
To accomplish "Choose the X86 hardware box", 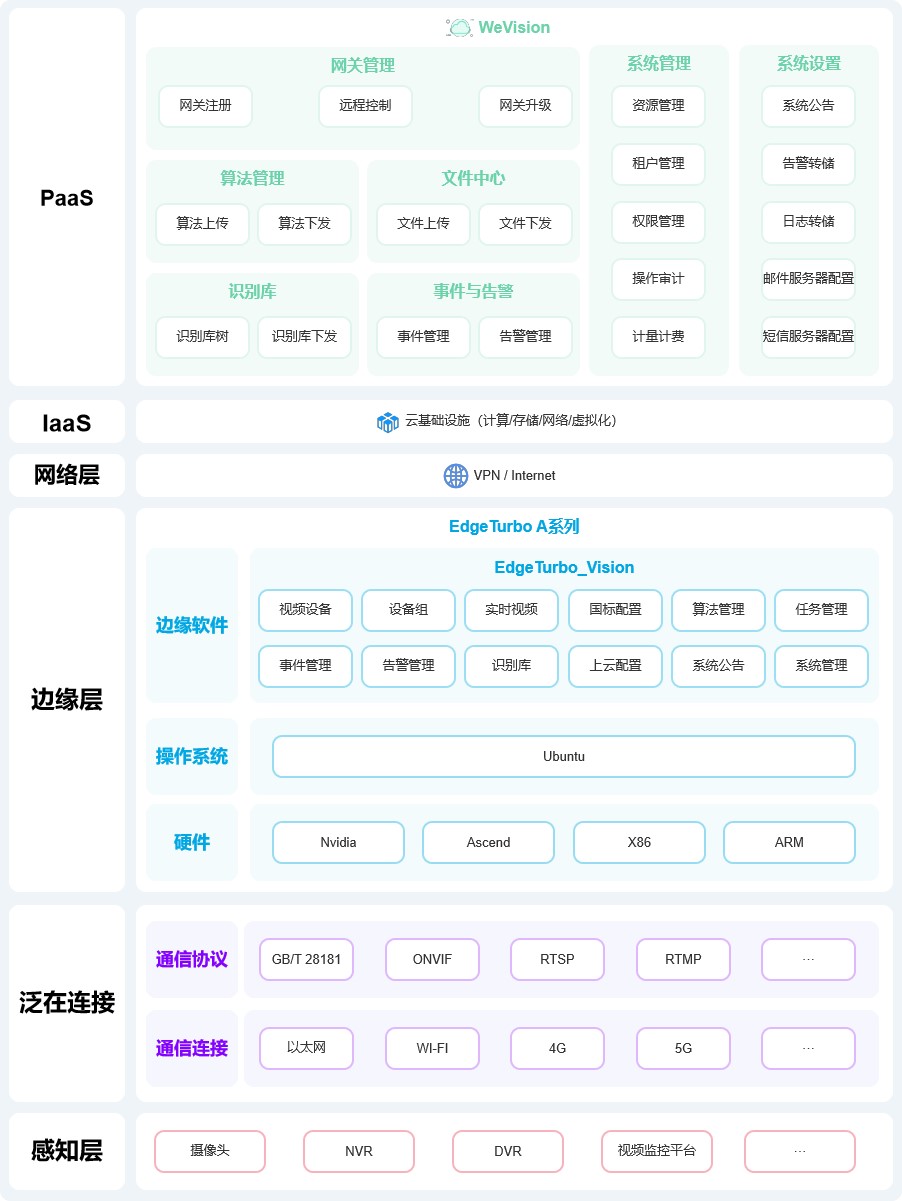I will pos(639,843).
